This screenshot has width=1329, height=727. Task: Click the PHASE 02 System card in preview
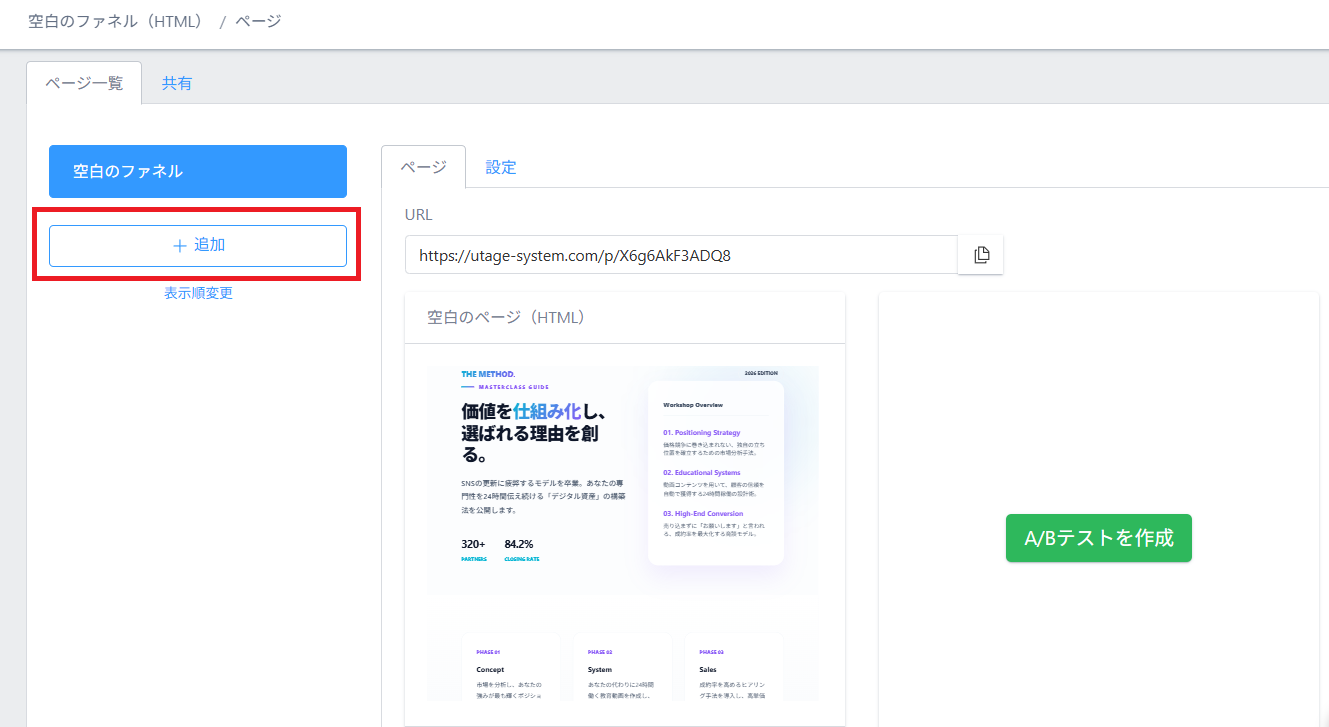(x=624, y=667)
